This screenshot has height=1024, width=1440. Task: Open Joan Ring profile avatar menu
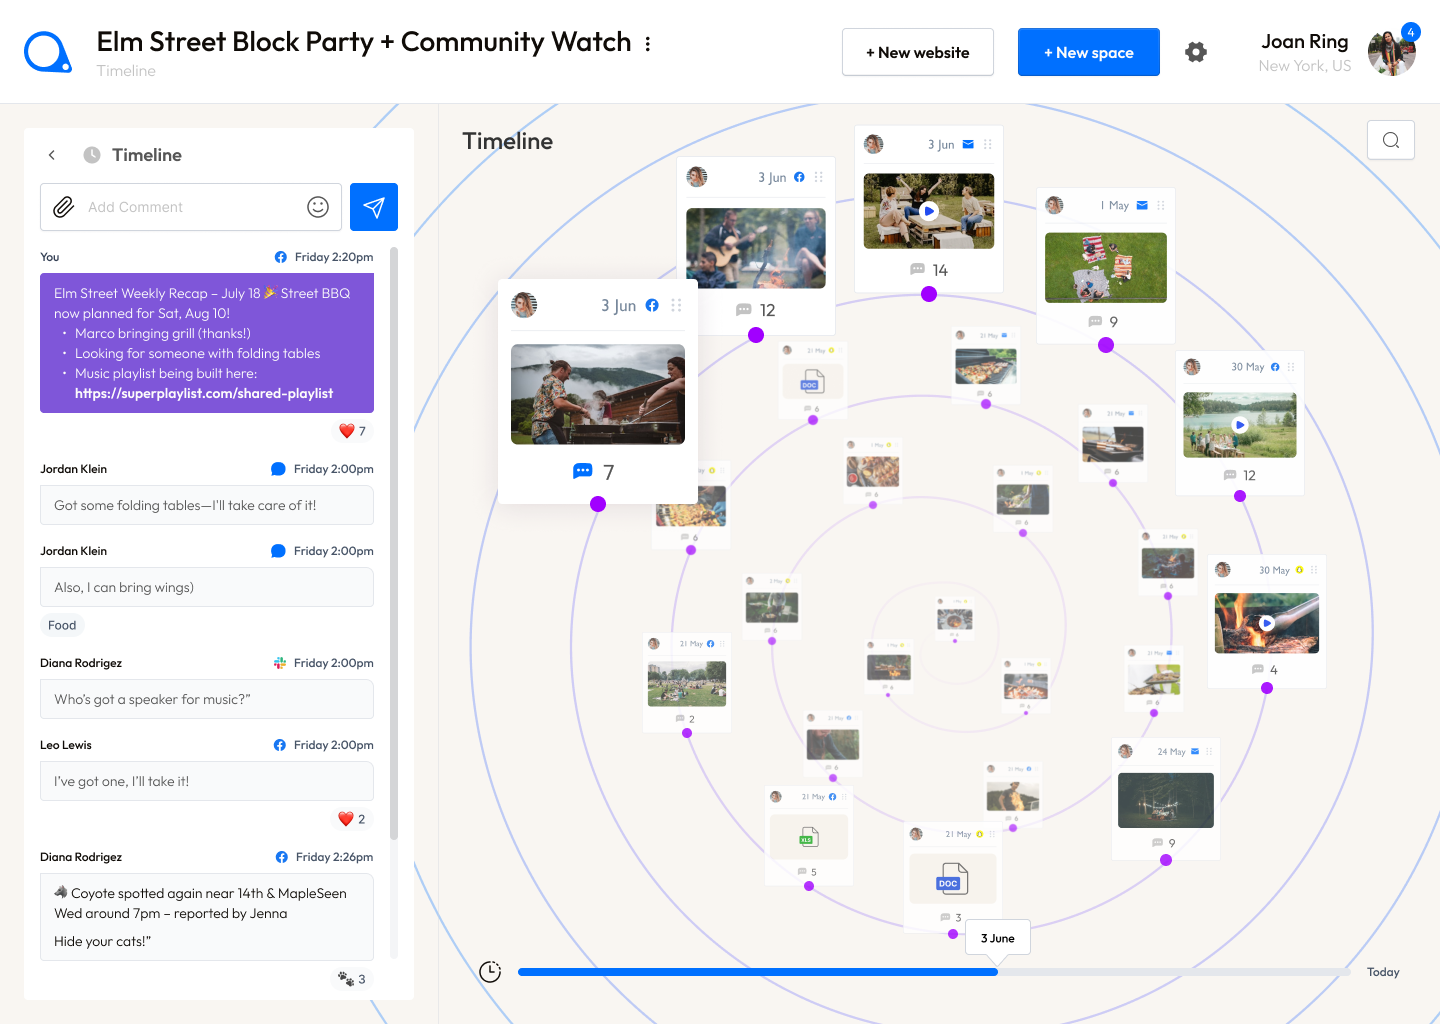[1391, 53]
